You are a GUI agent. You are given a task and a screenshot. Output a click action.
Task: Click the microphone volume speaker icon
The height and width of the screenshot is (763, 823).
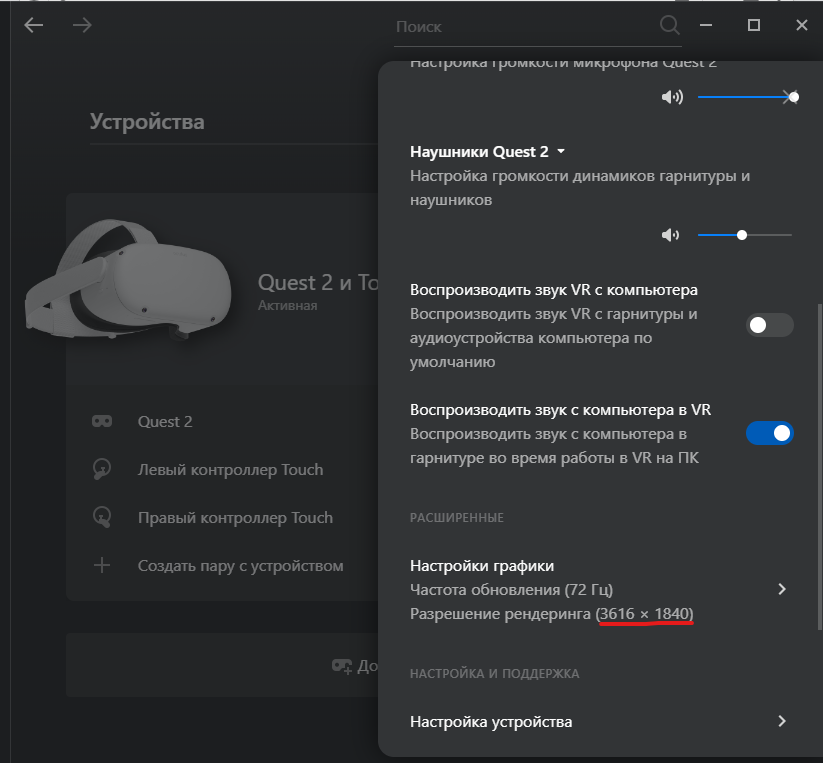coord(672,97)
